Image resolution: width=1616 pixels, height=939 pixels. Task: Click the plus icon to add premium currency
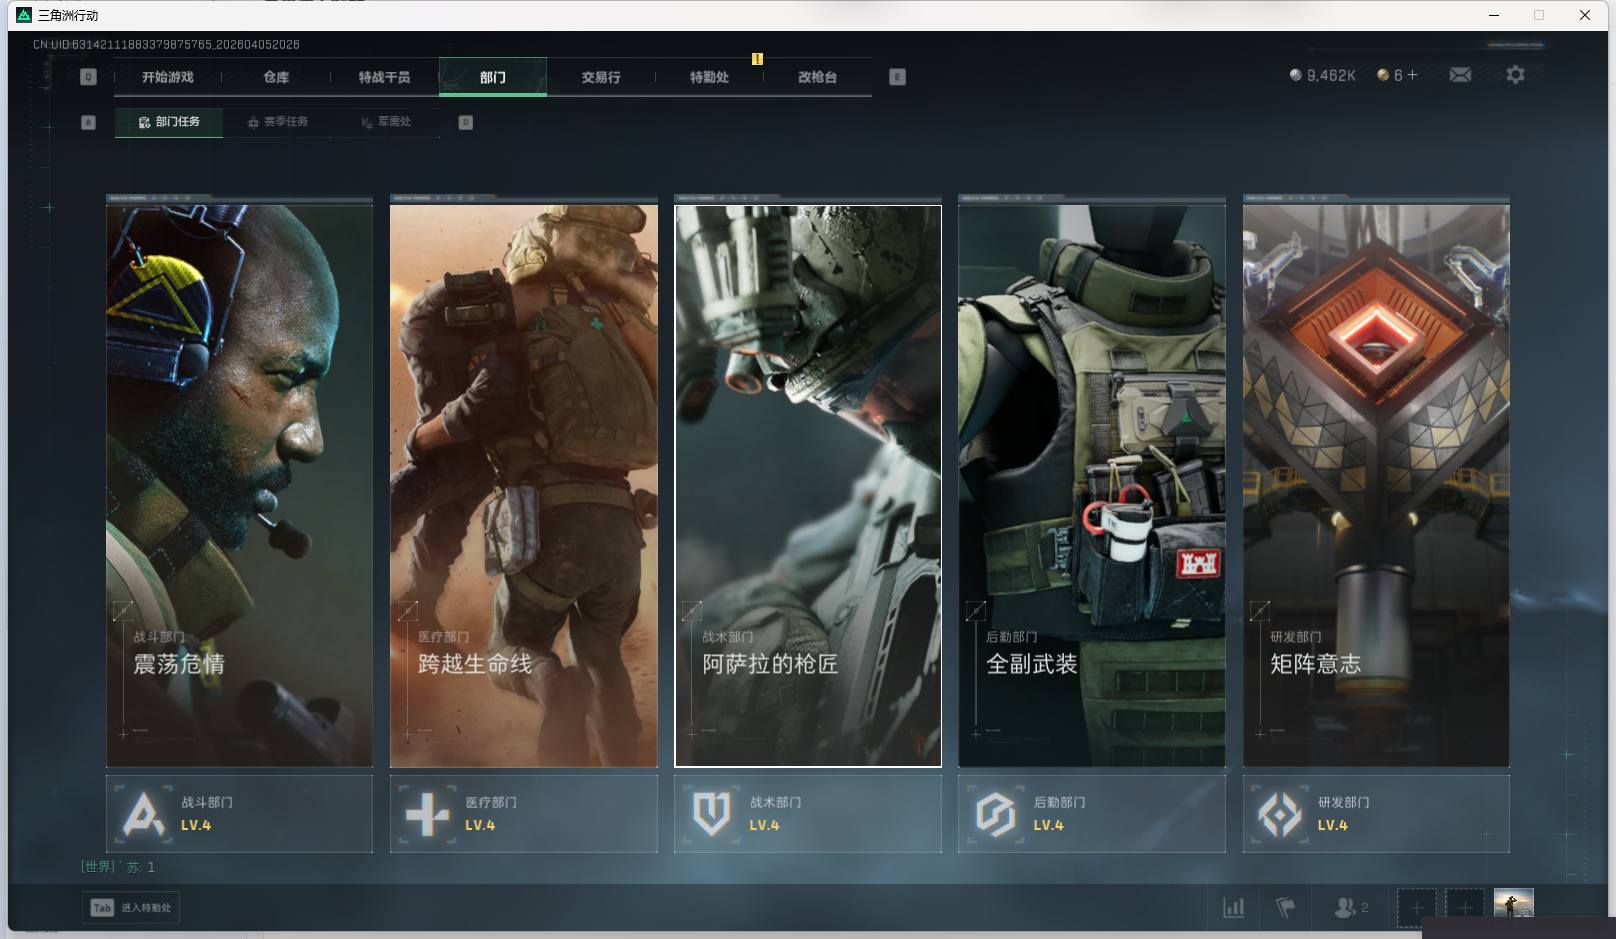pyautogui.click(x=1412, y=75)
